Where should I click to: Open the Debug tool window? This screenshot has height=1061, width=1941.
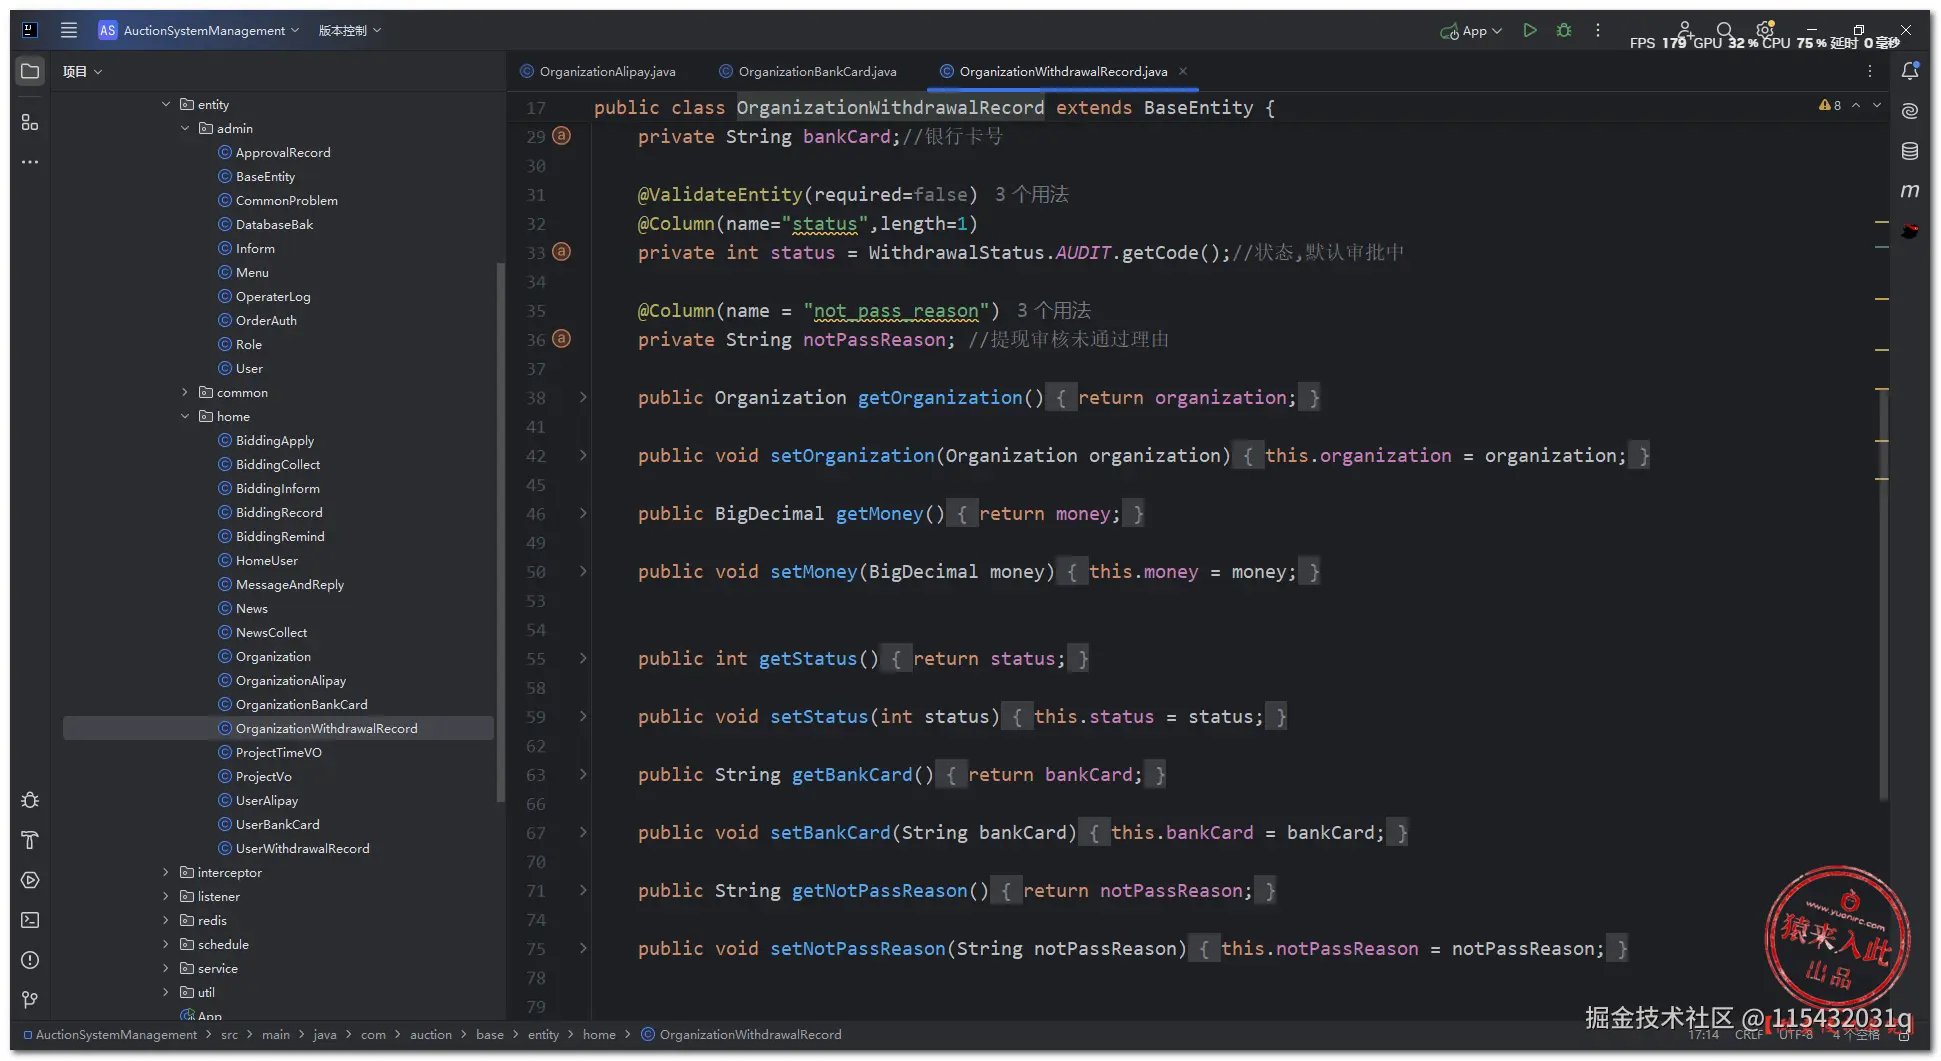30,800
